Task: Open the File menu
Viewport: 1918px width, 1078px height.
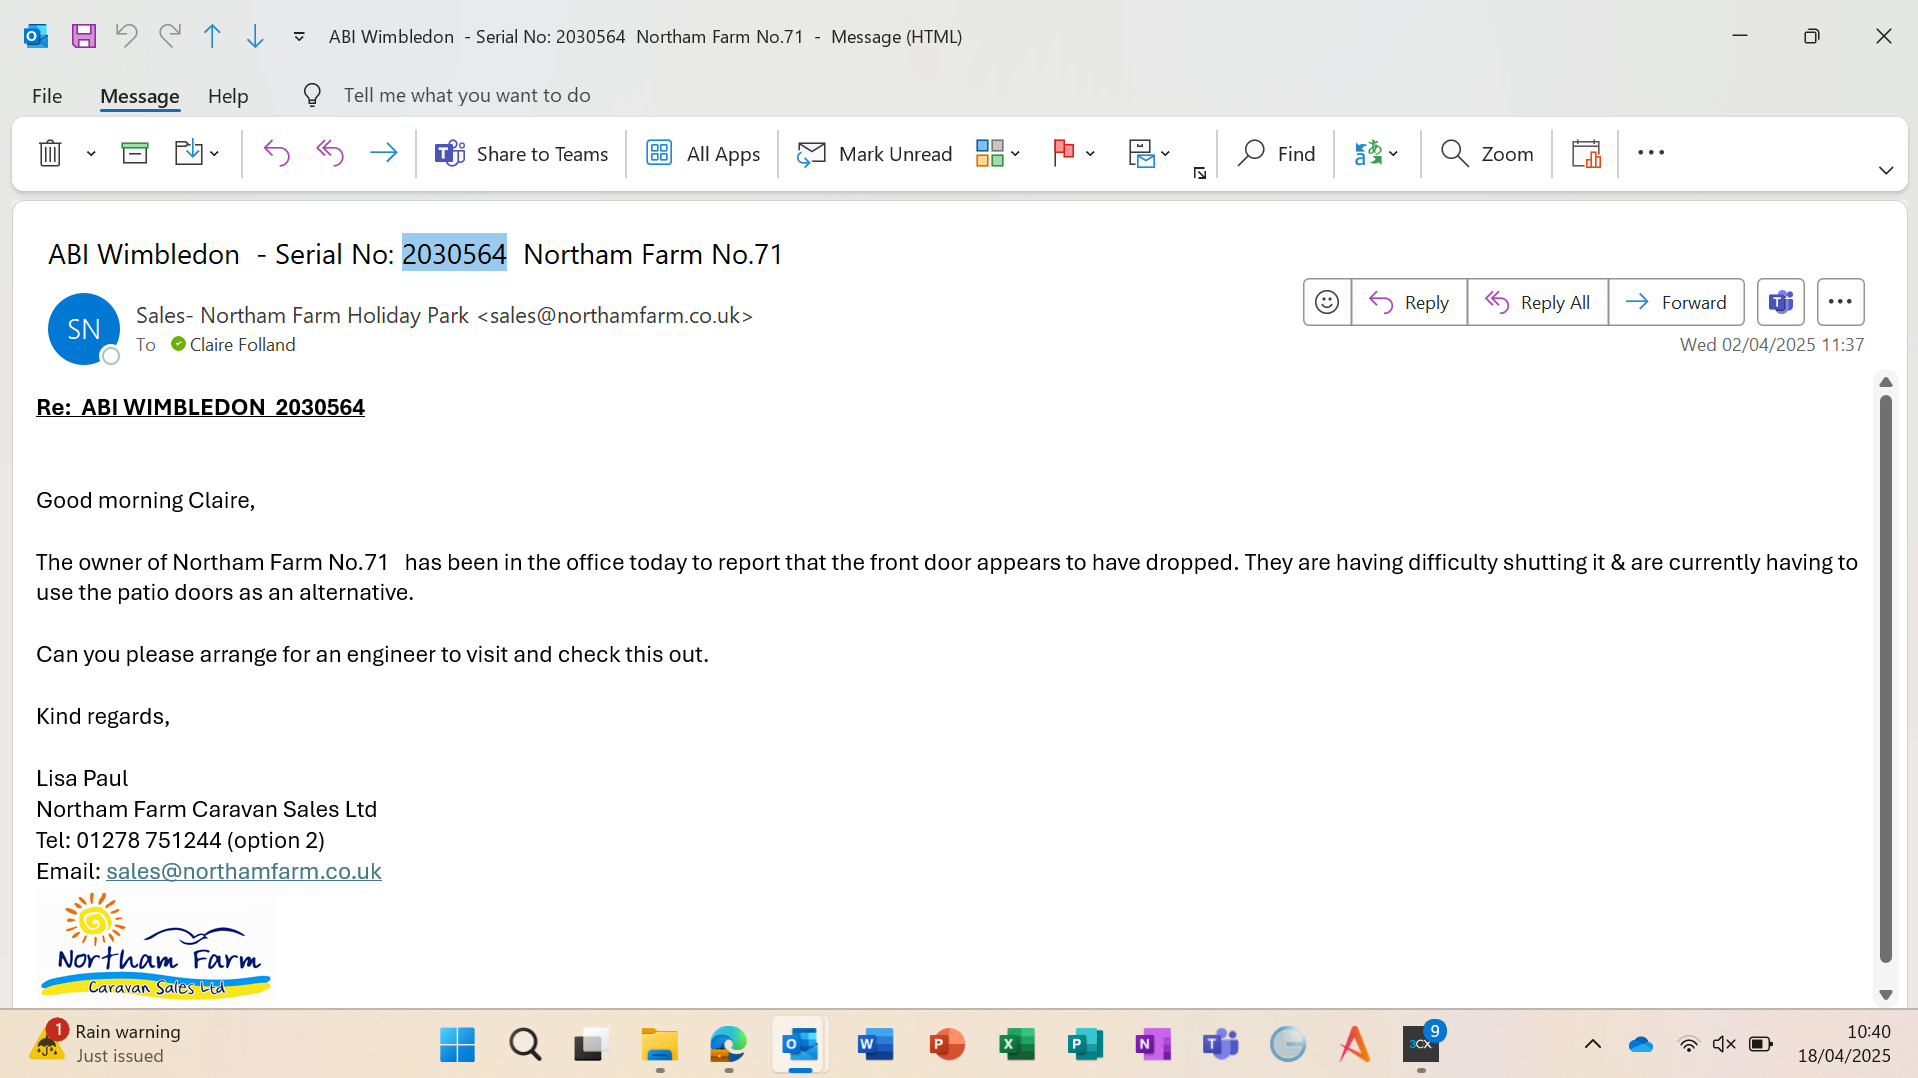Action: click(x=47, y=95)
